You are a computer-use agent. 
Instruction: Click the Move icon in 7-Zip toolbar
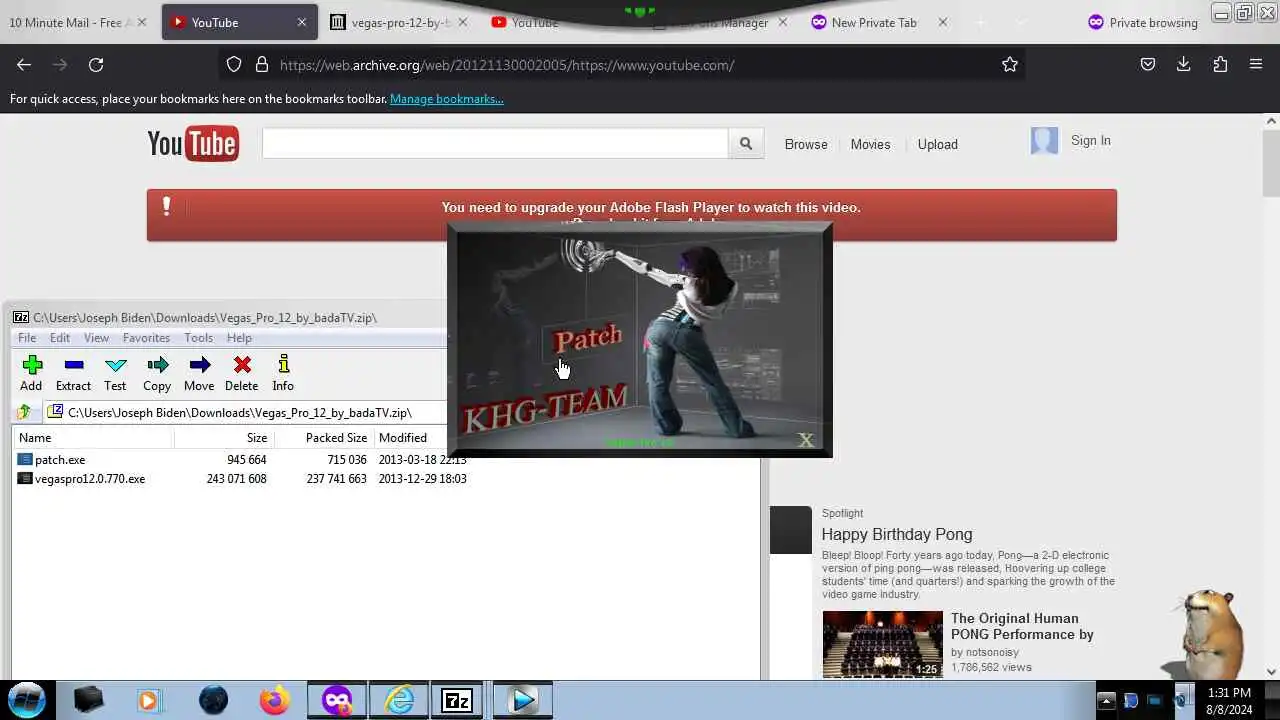click(199, 373)
